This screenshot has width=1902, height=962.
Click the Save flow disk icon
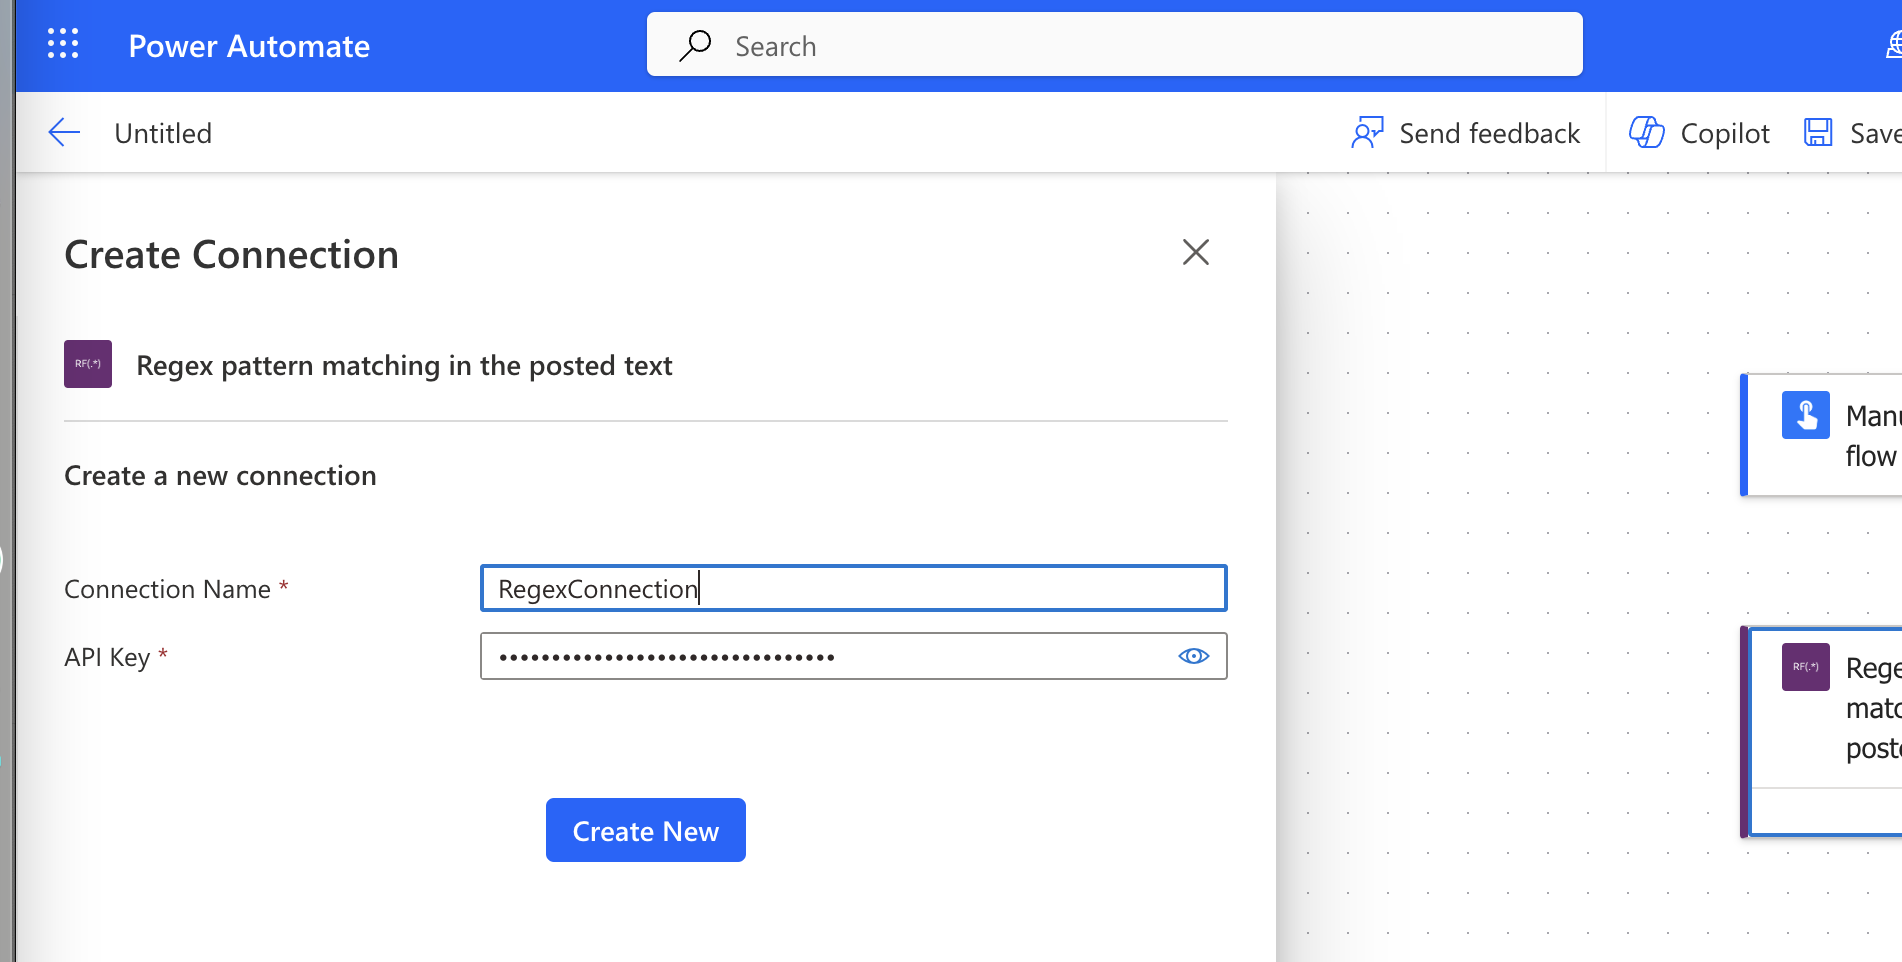[x=1817, y=131]
